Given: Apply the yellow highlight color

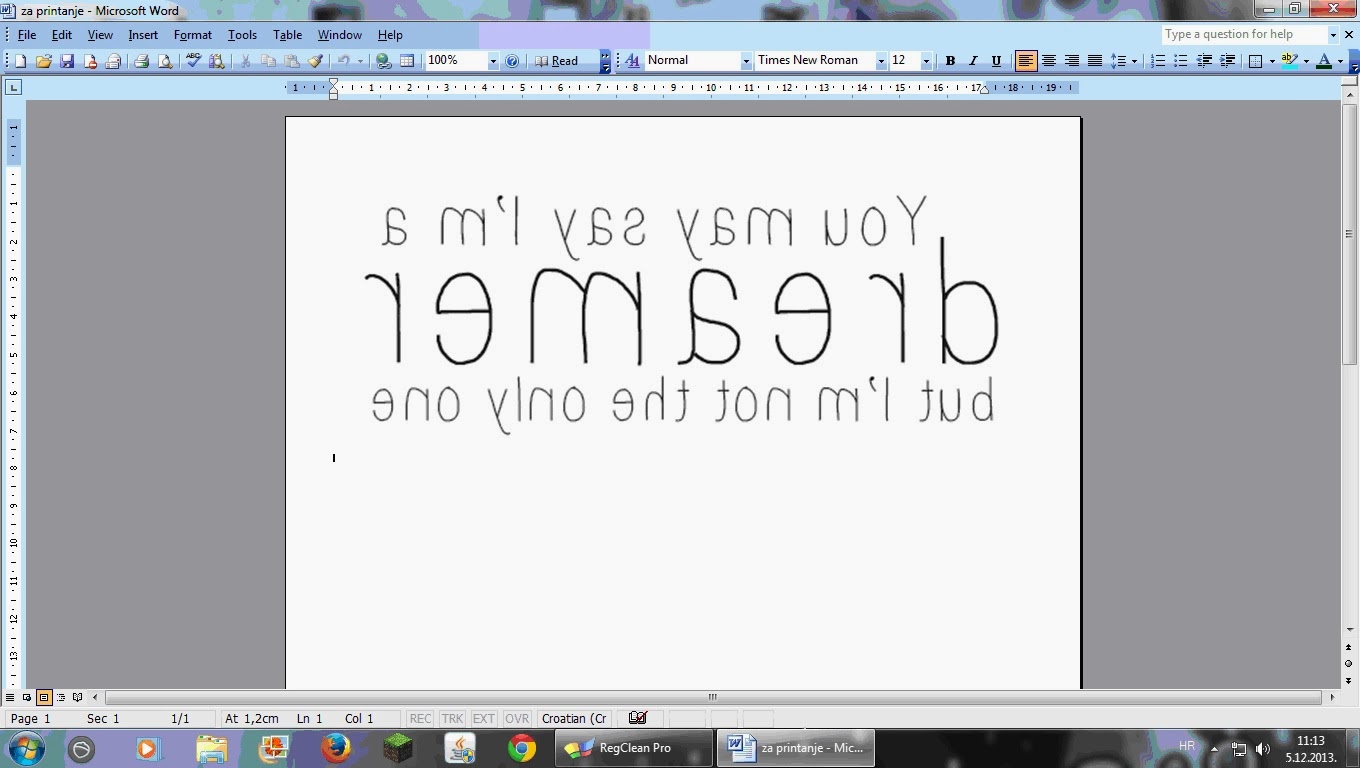Looking at the screenshot, I should click(x=1289, y=61).
